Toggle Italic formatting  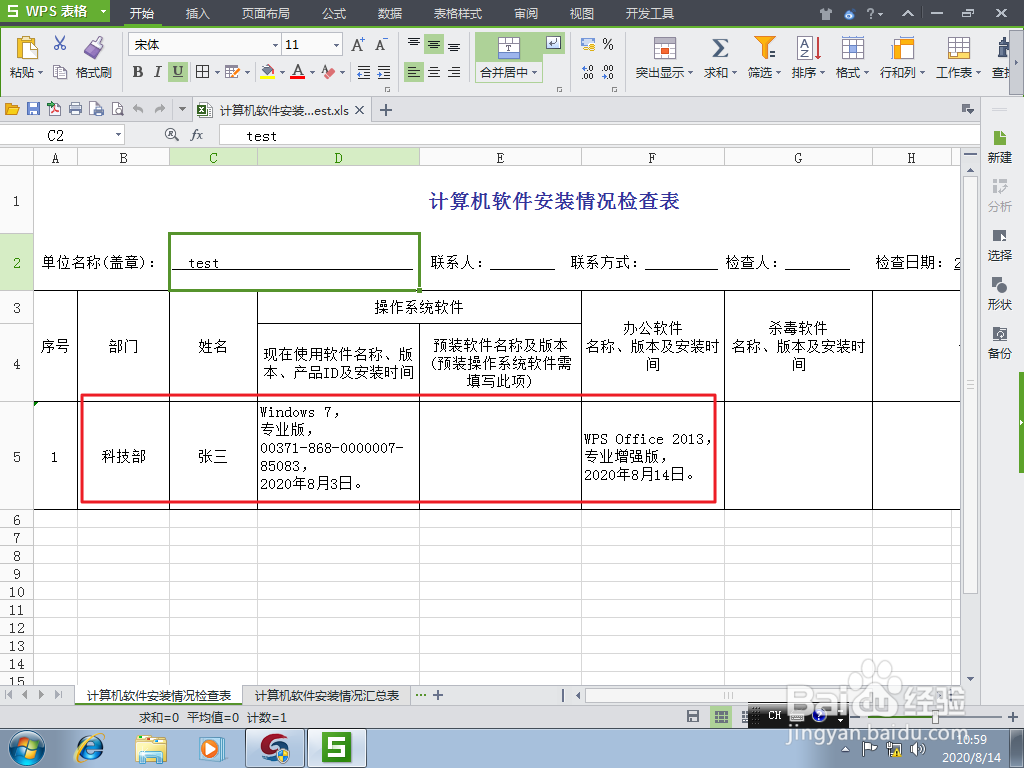[x=157, y=72]
